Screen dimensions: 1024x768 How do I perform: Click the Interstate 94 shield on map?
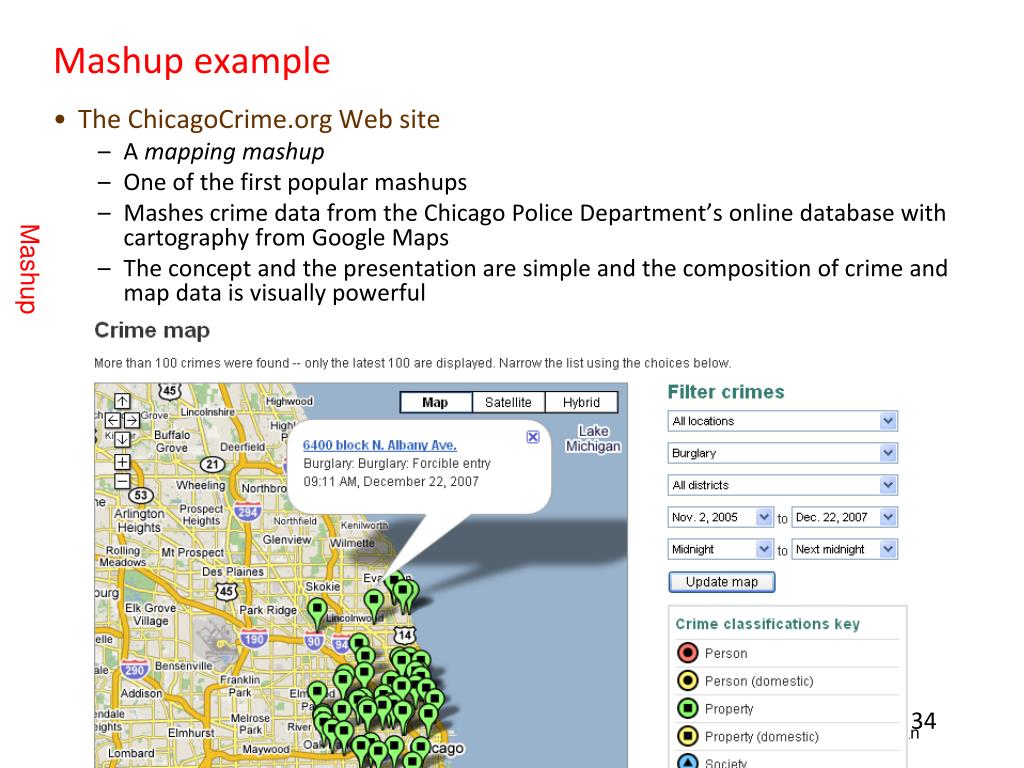pyautogui.click(x=341, y=645)
